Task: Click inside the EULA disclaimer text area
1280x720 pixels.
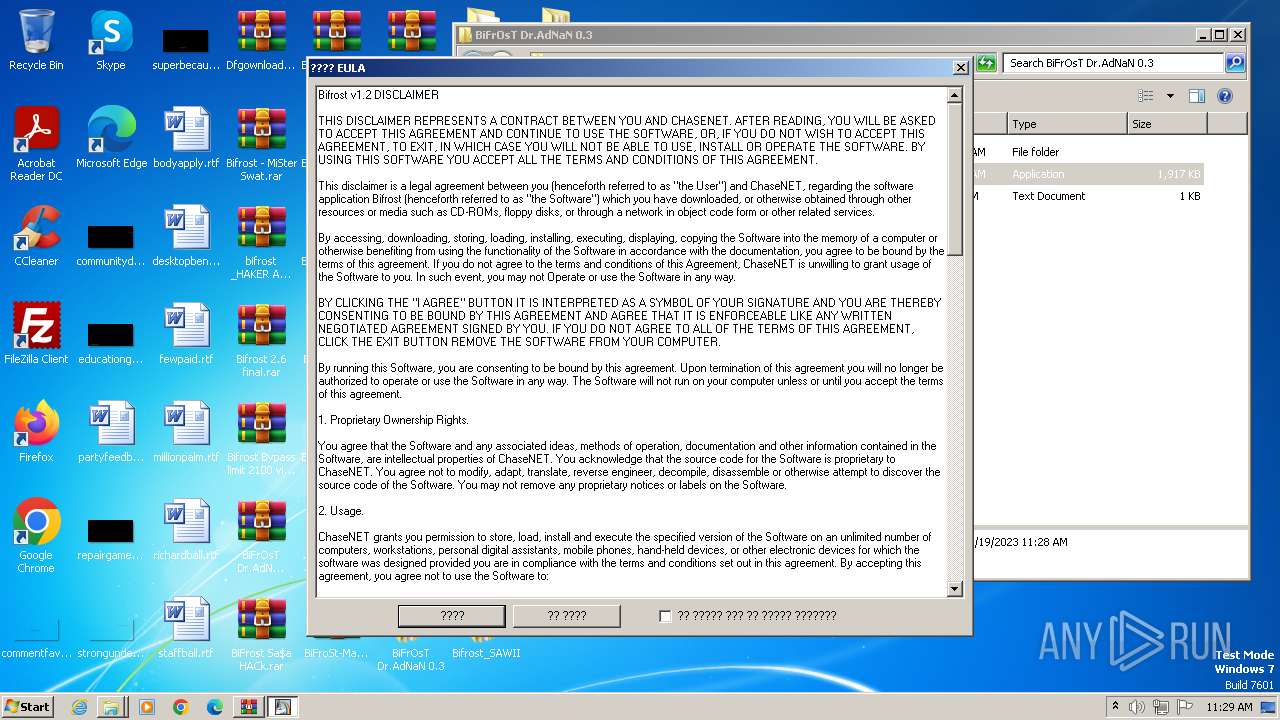Action: pyautogui.click(x=631, y=342)
